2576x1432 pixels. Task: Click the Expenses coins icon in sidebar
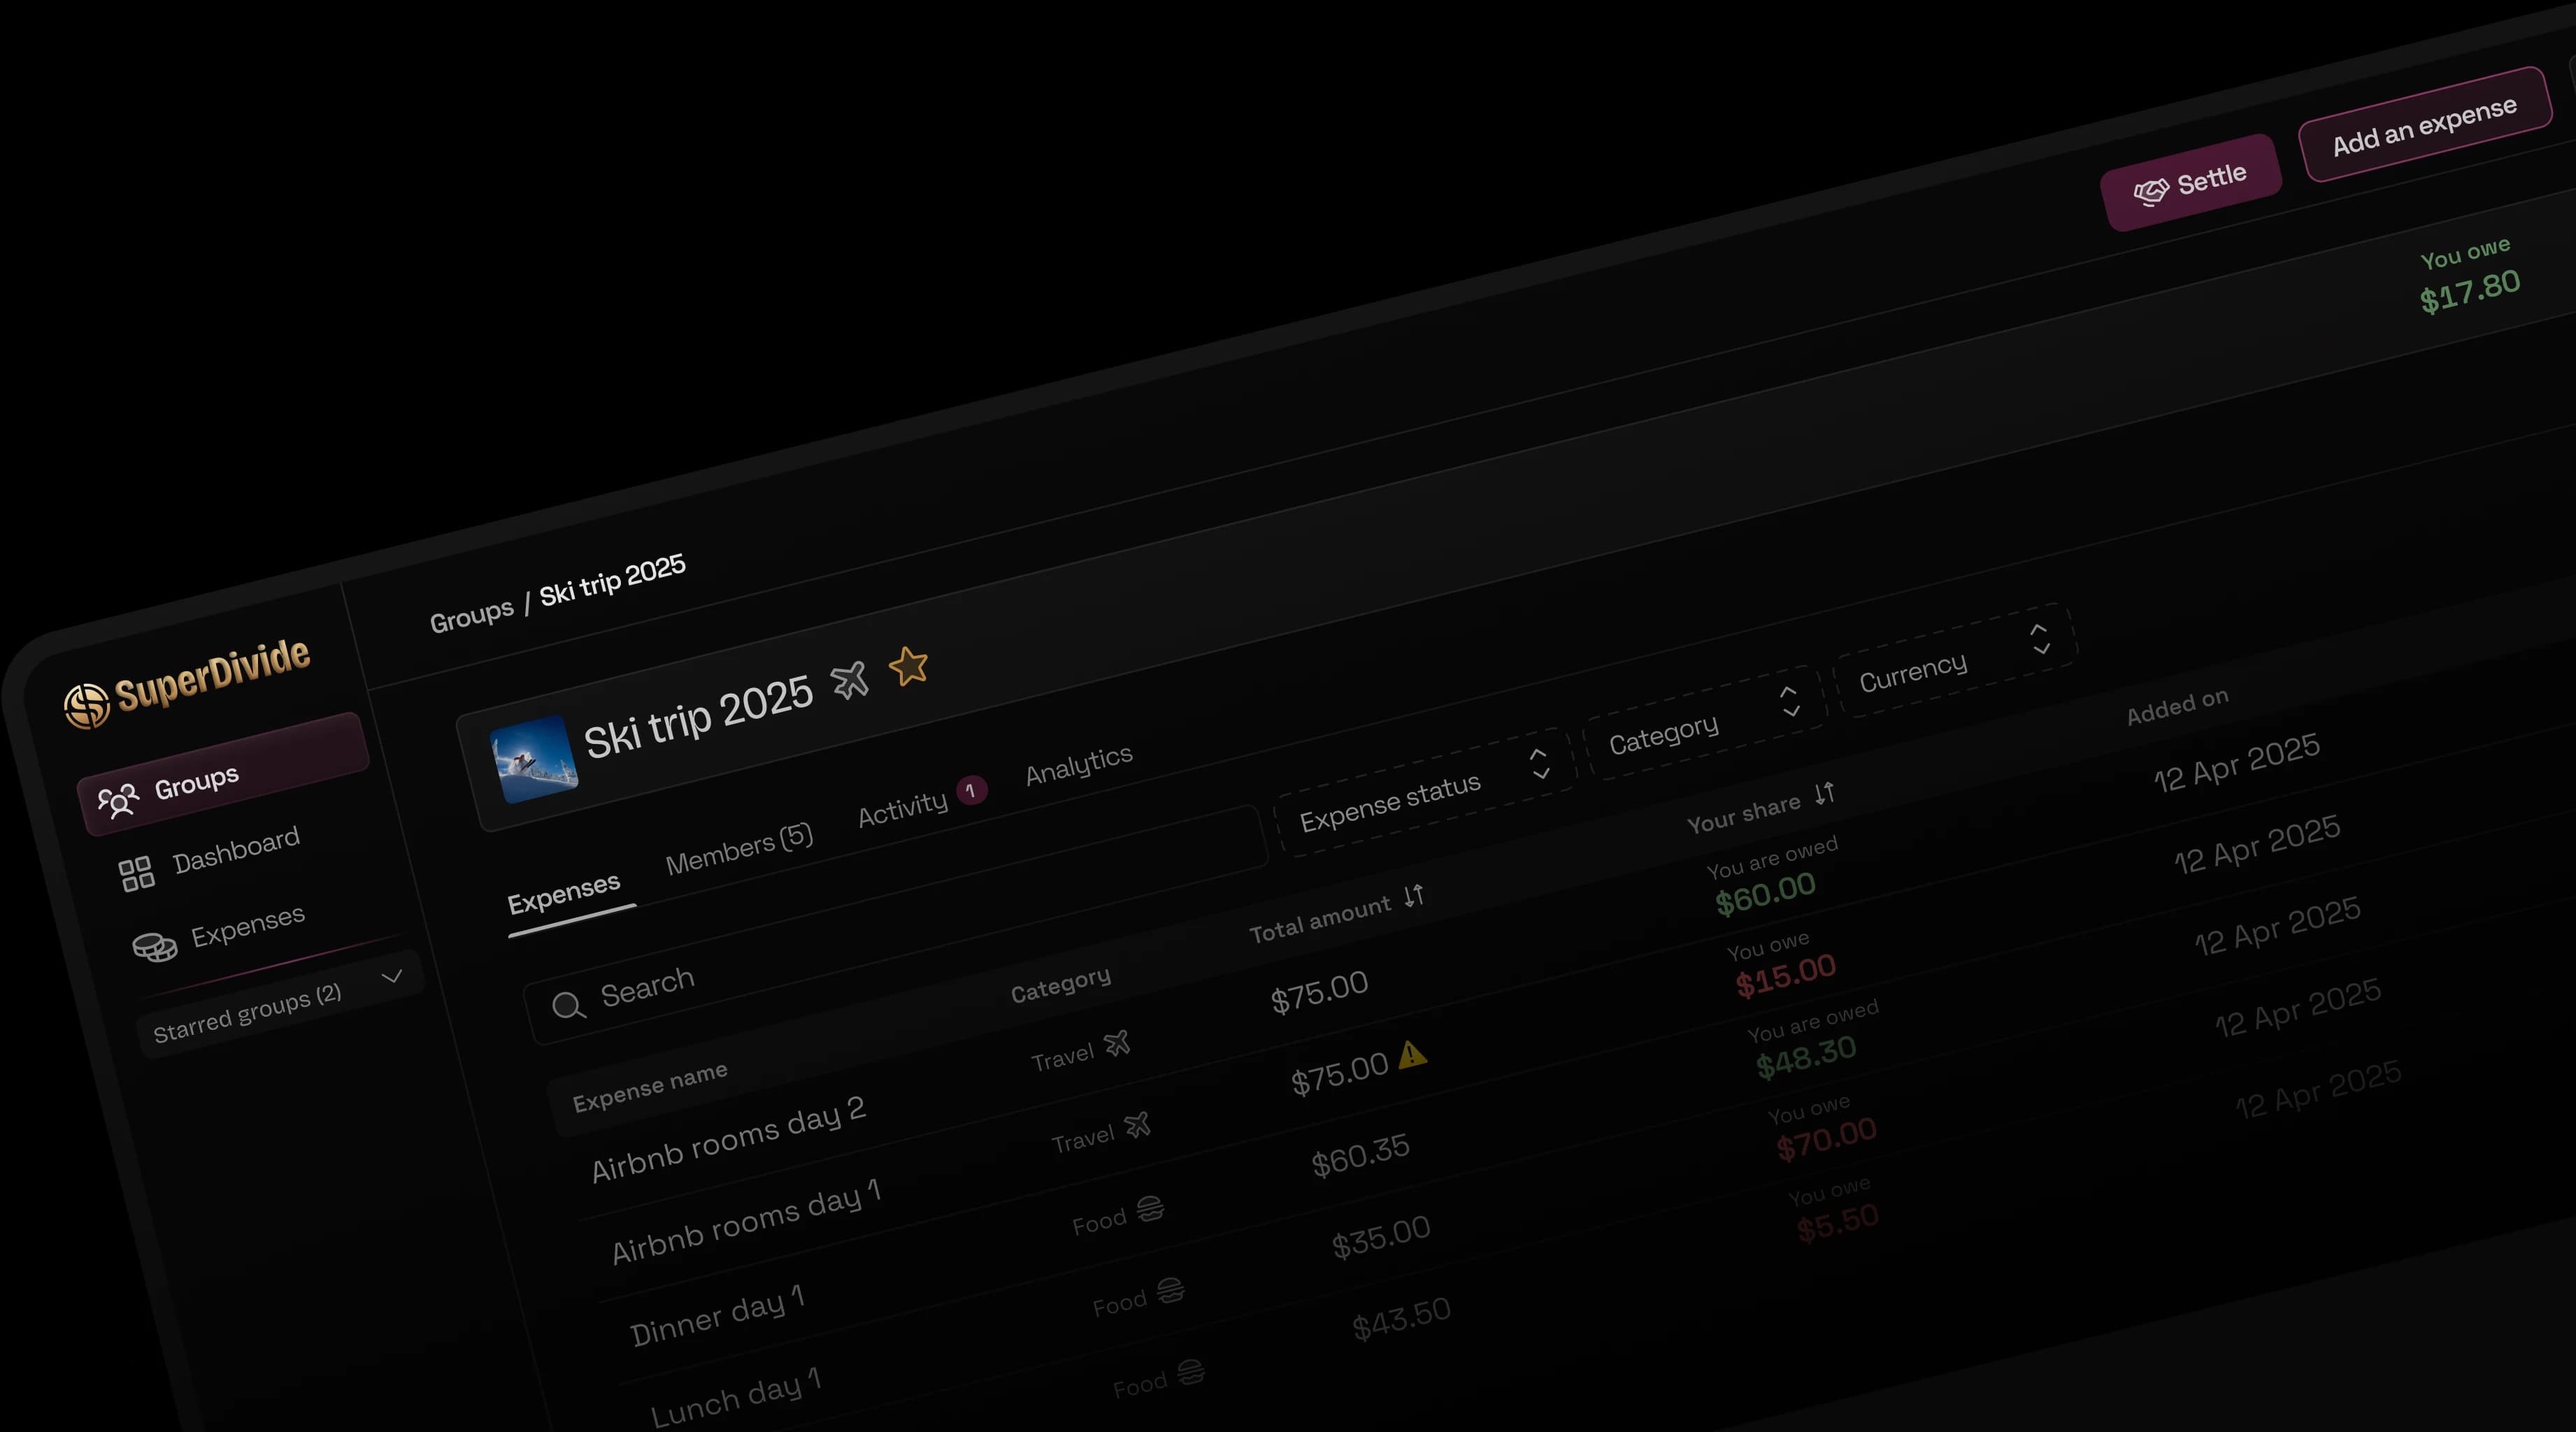coord(155,946)
